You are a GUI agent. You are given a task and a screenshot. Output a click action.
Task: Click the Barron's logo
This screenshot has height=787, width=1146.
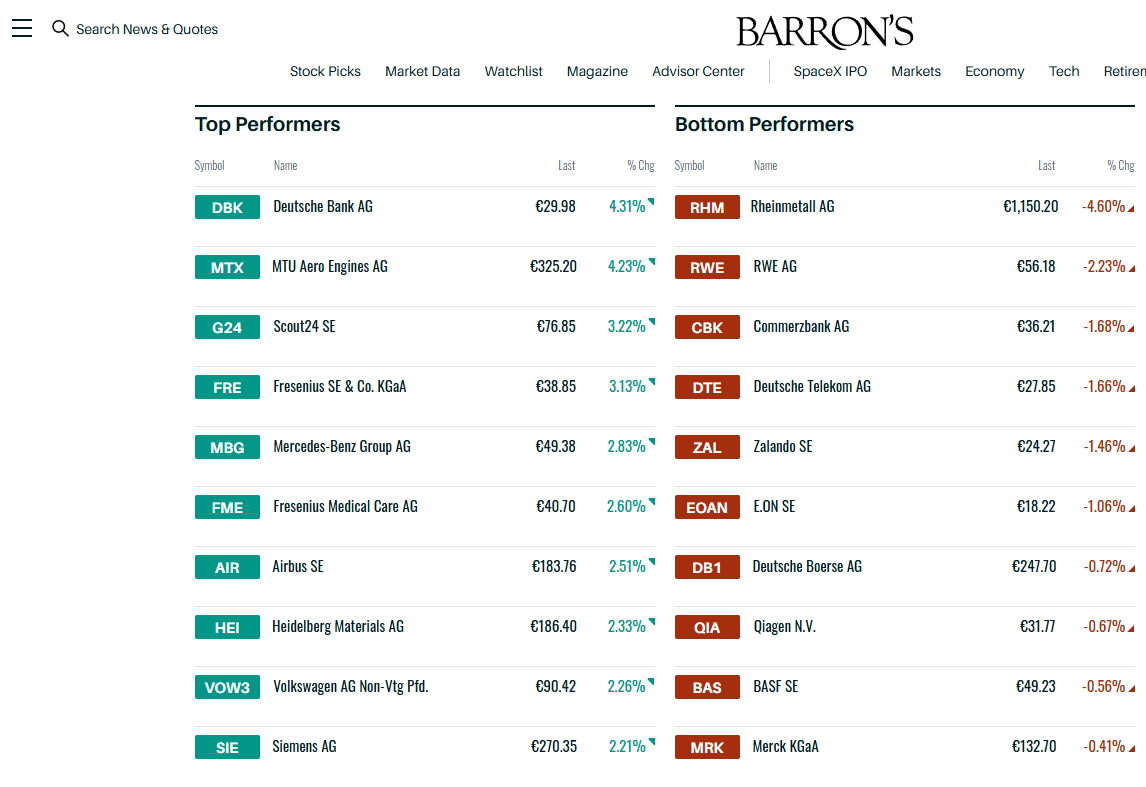click(824, 32)
